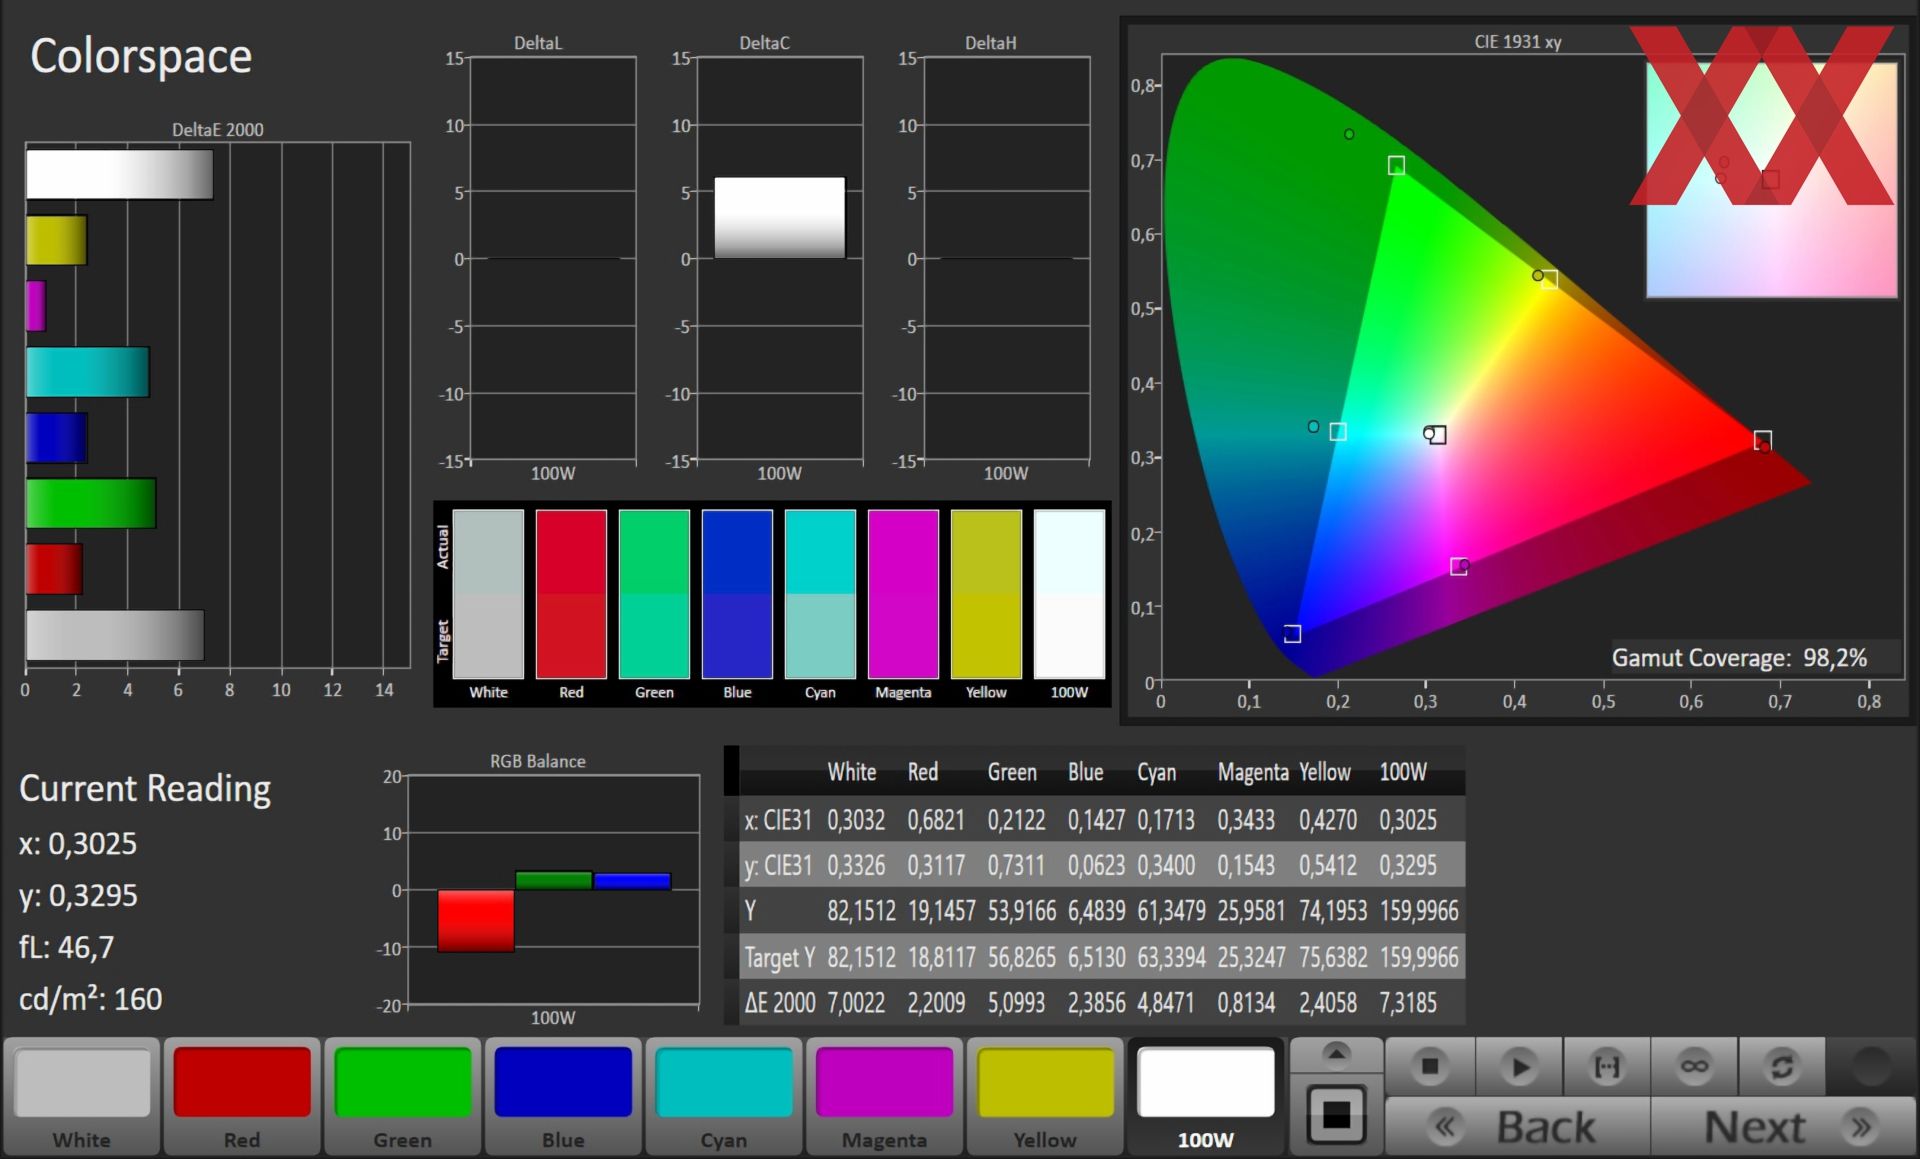
Task: Click the Red actual/target comparison swatch
Action: [x=571, y=594]
